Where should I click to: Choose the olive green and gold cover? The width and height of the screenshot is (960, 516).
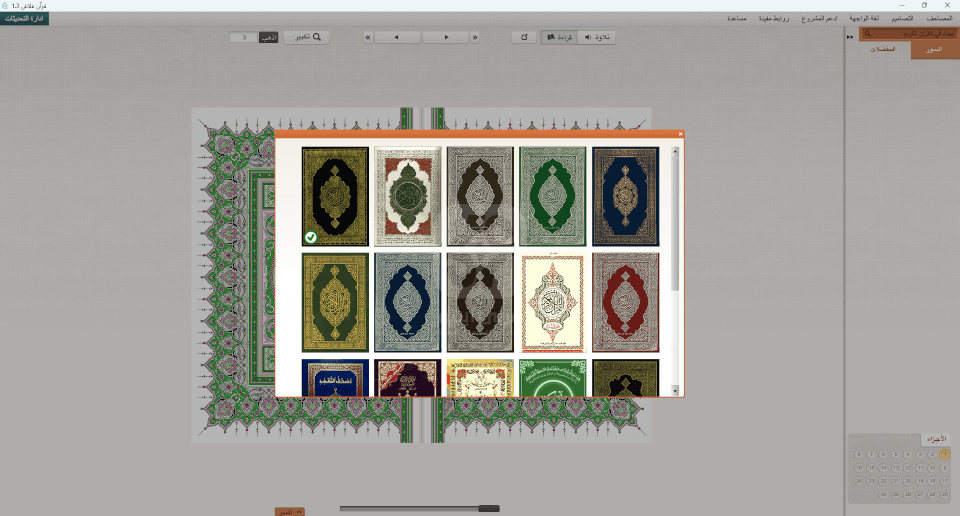335,302
